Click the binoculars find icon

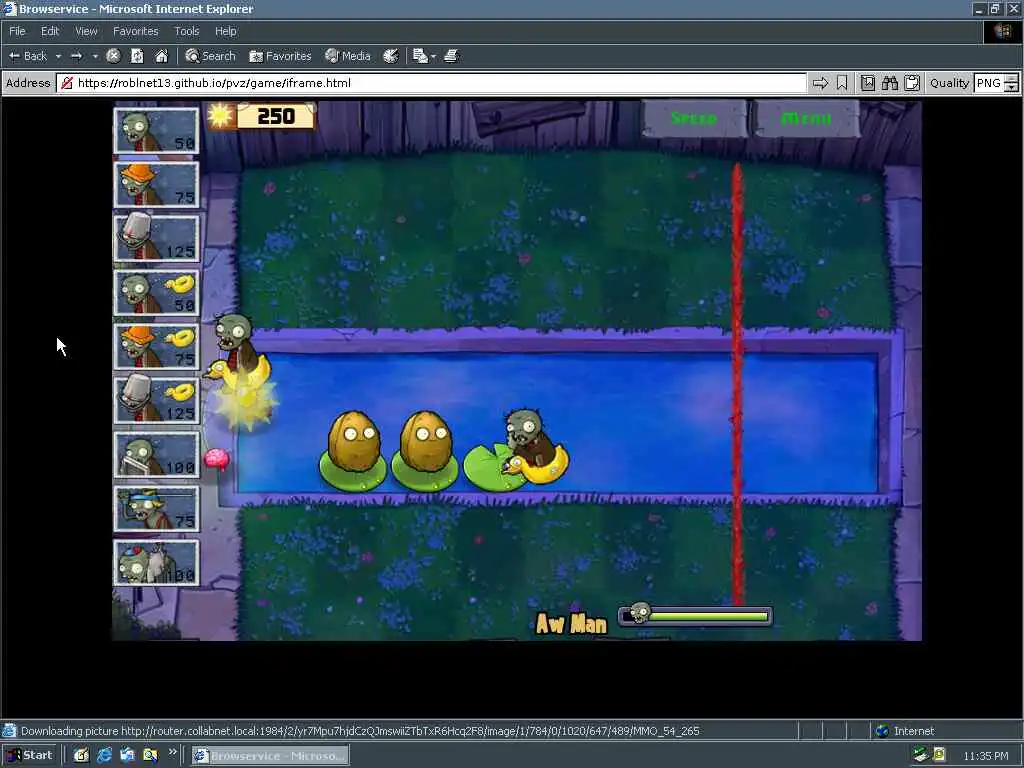pyautogui.click(x=889, y=83)
